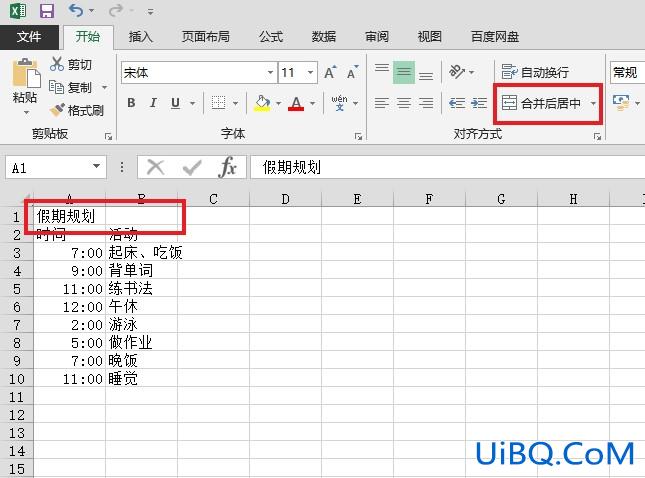Click the formula bar showing 假期规划
The image size is (645, 478).
tap(448, 167)
